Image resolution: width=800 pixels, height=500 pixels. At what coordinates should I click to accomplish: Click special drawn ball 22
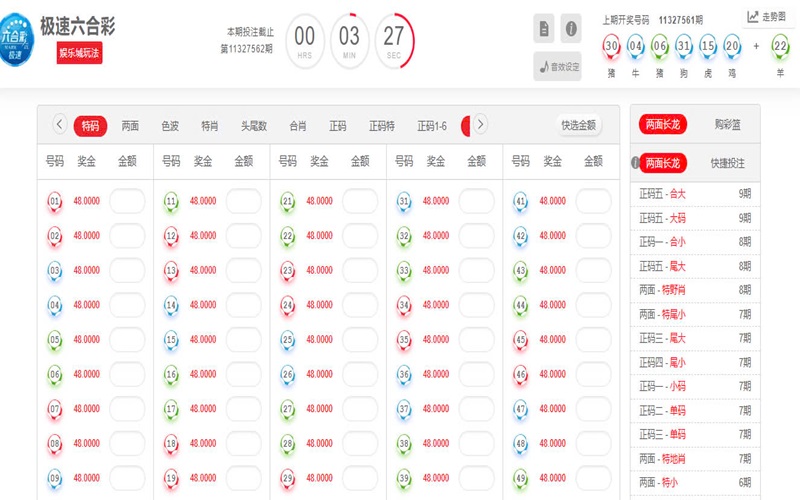pos(780,46)
